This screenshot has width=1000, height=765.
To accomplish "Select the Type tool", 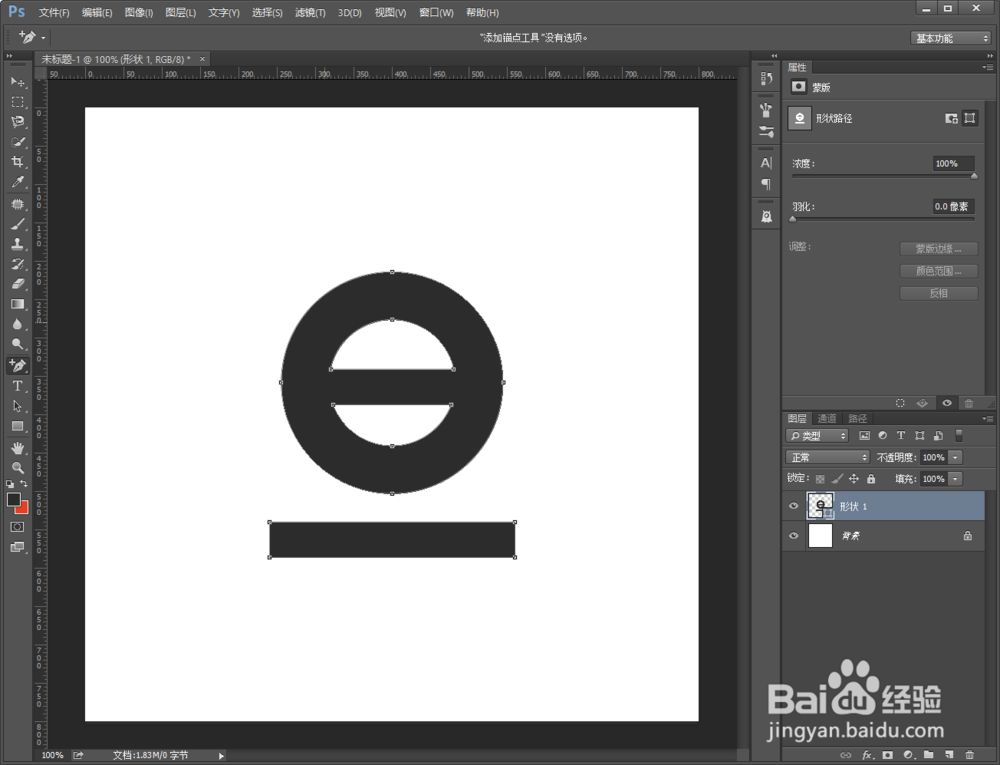I will tap(17, 386).
